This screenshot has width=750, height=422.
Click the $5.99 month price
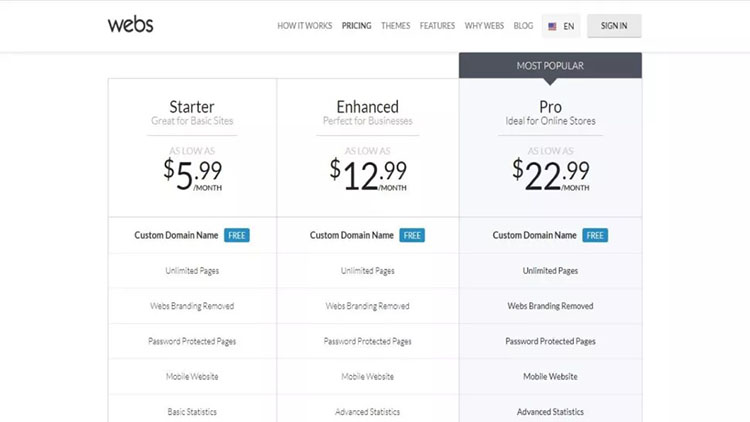click(192, 175)
